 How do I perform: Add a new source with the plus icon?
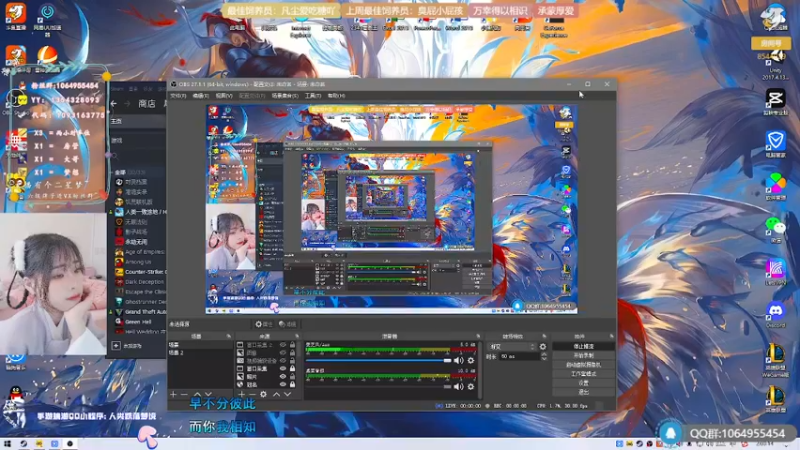coord(241,394)
